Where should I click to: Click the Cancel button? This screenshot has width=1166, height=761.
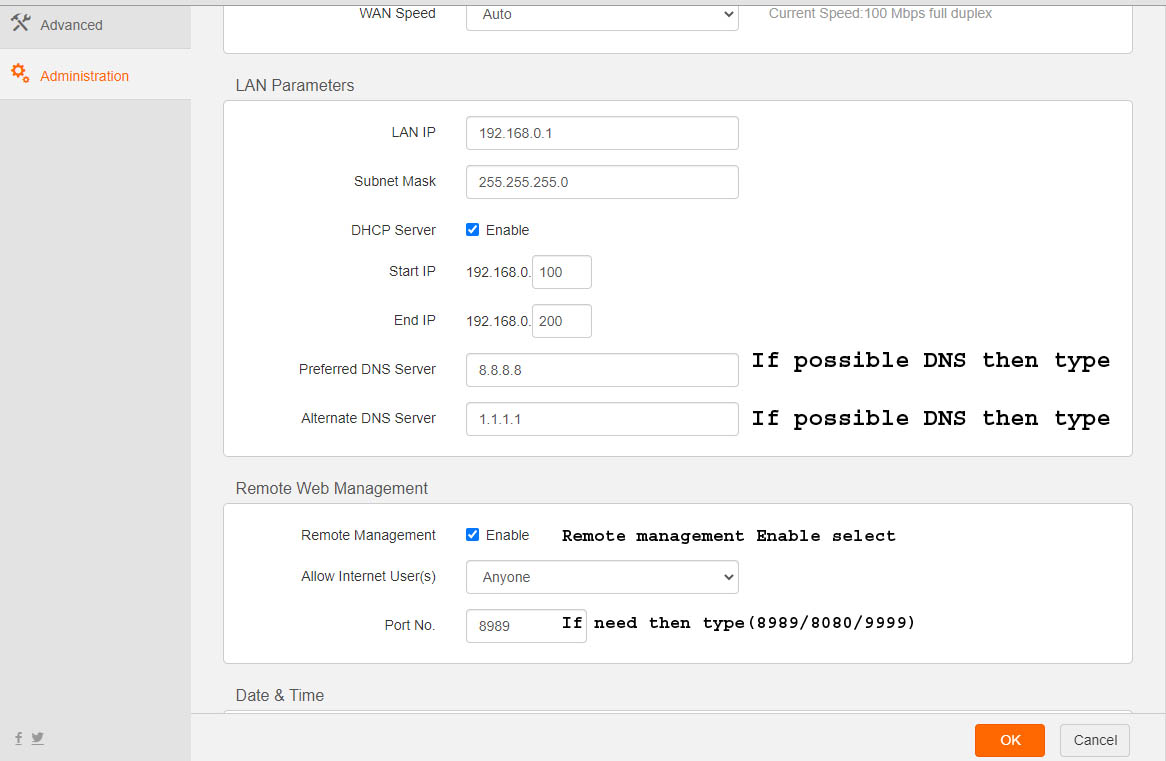(x=1094, y=740)
